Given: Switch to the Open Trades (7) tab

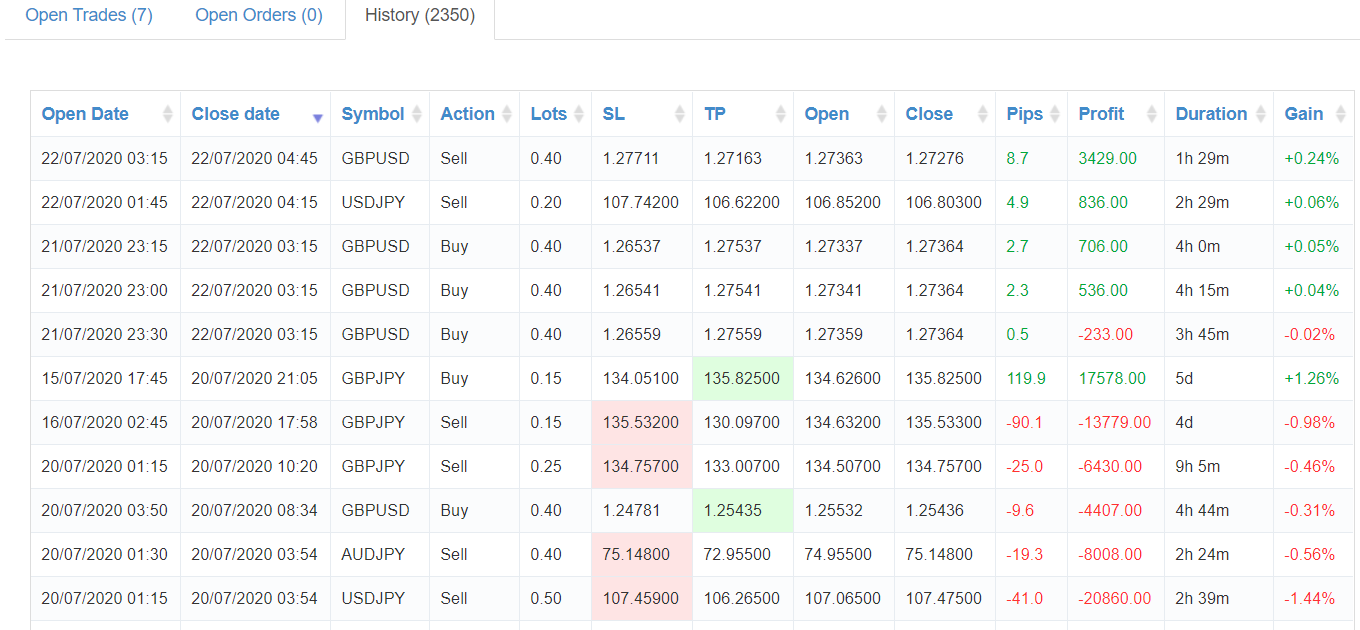Looking at the screenshot, I should pos(89,16).
